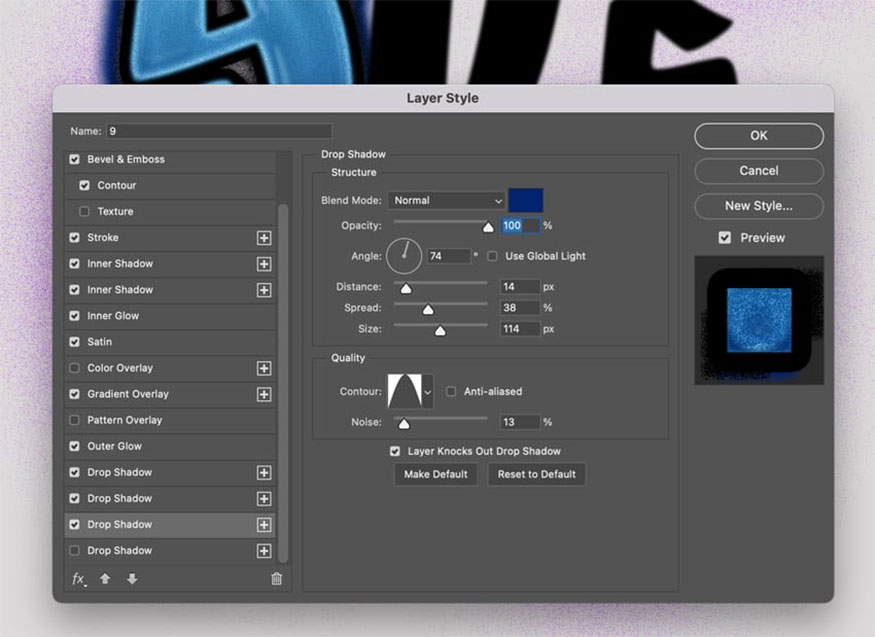The height and width of the screenshot is (637, 875).
Task: Click into the Name text field
Action: (220, 131)
